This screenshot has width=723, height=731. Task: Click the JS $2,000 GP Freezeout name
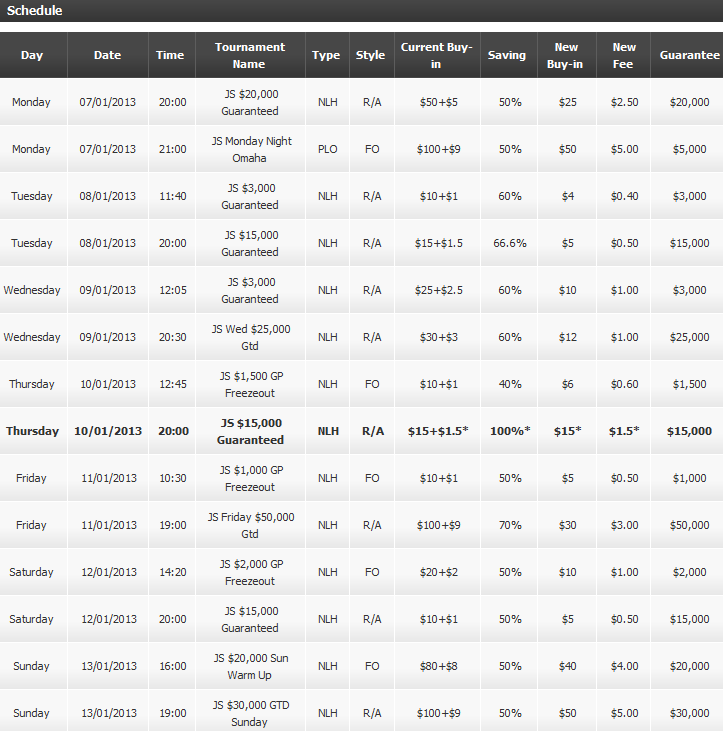[250, 572]
